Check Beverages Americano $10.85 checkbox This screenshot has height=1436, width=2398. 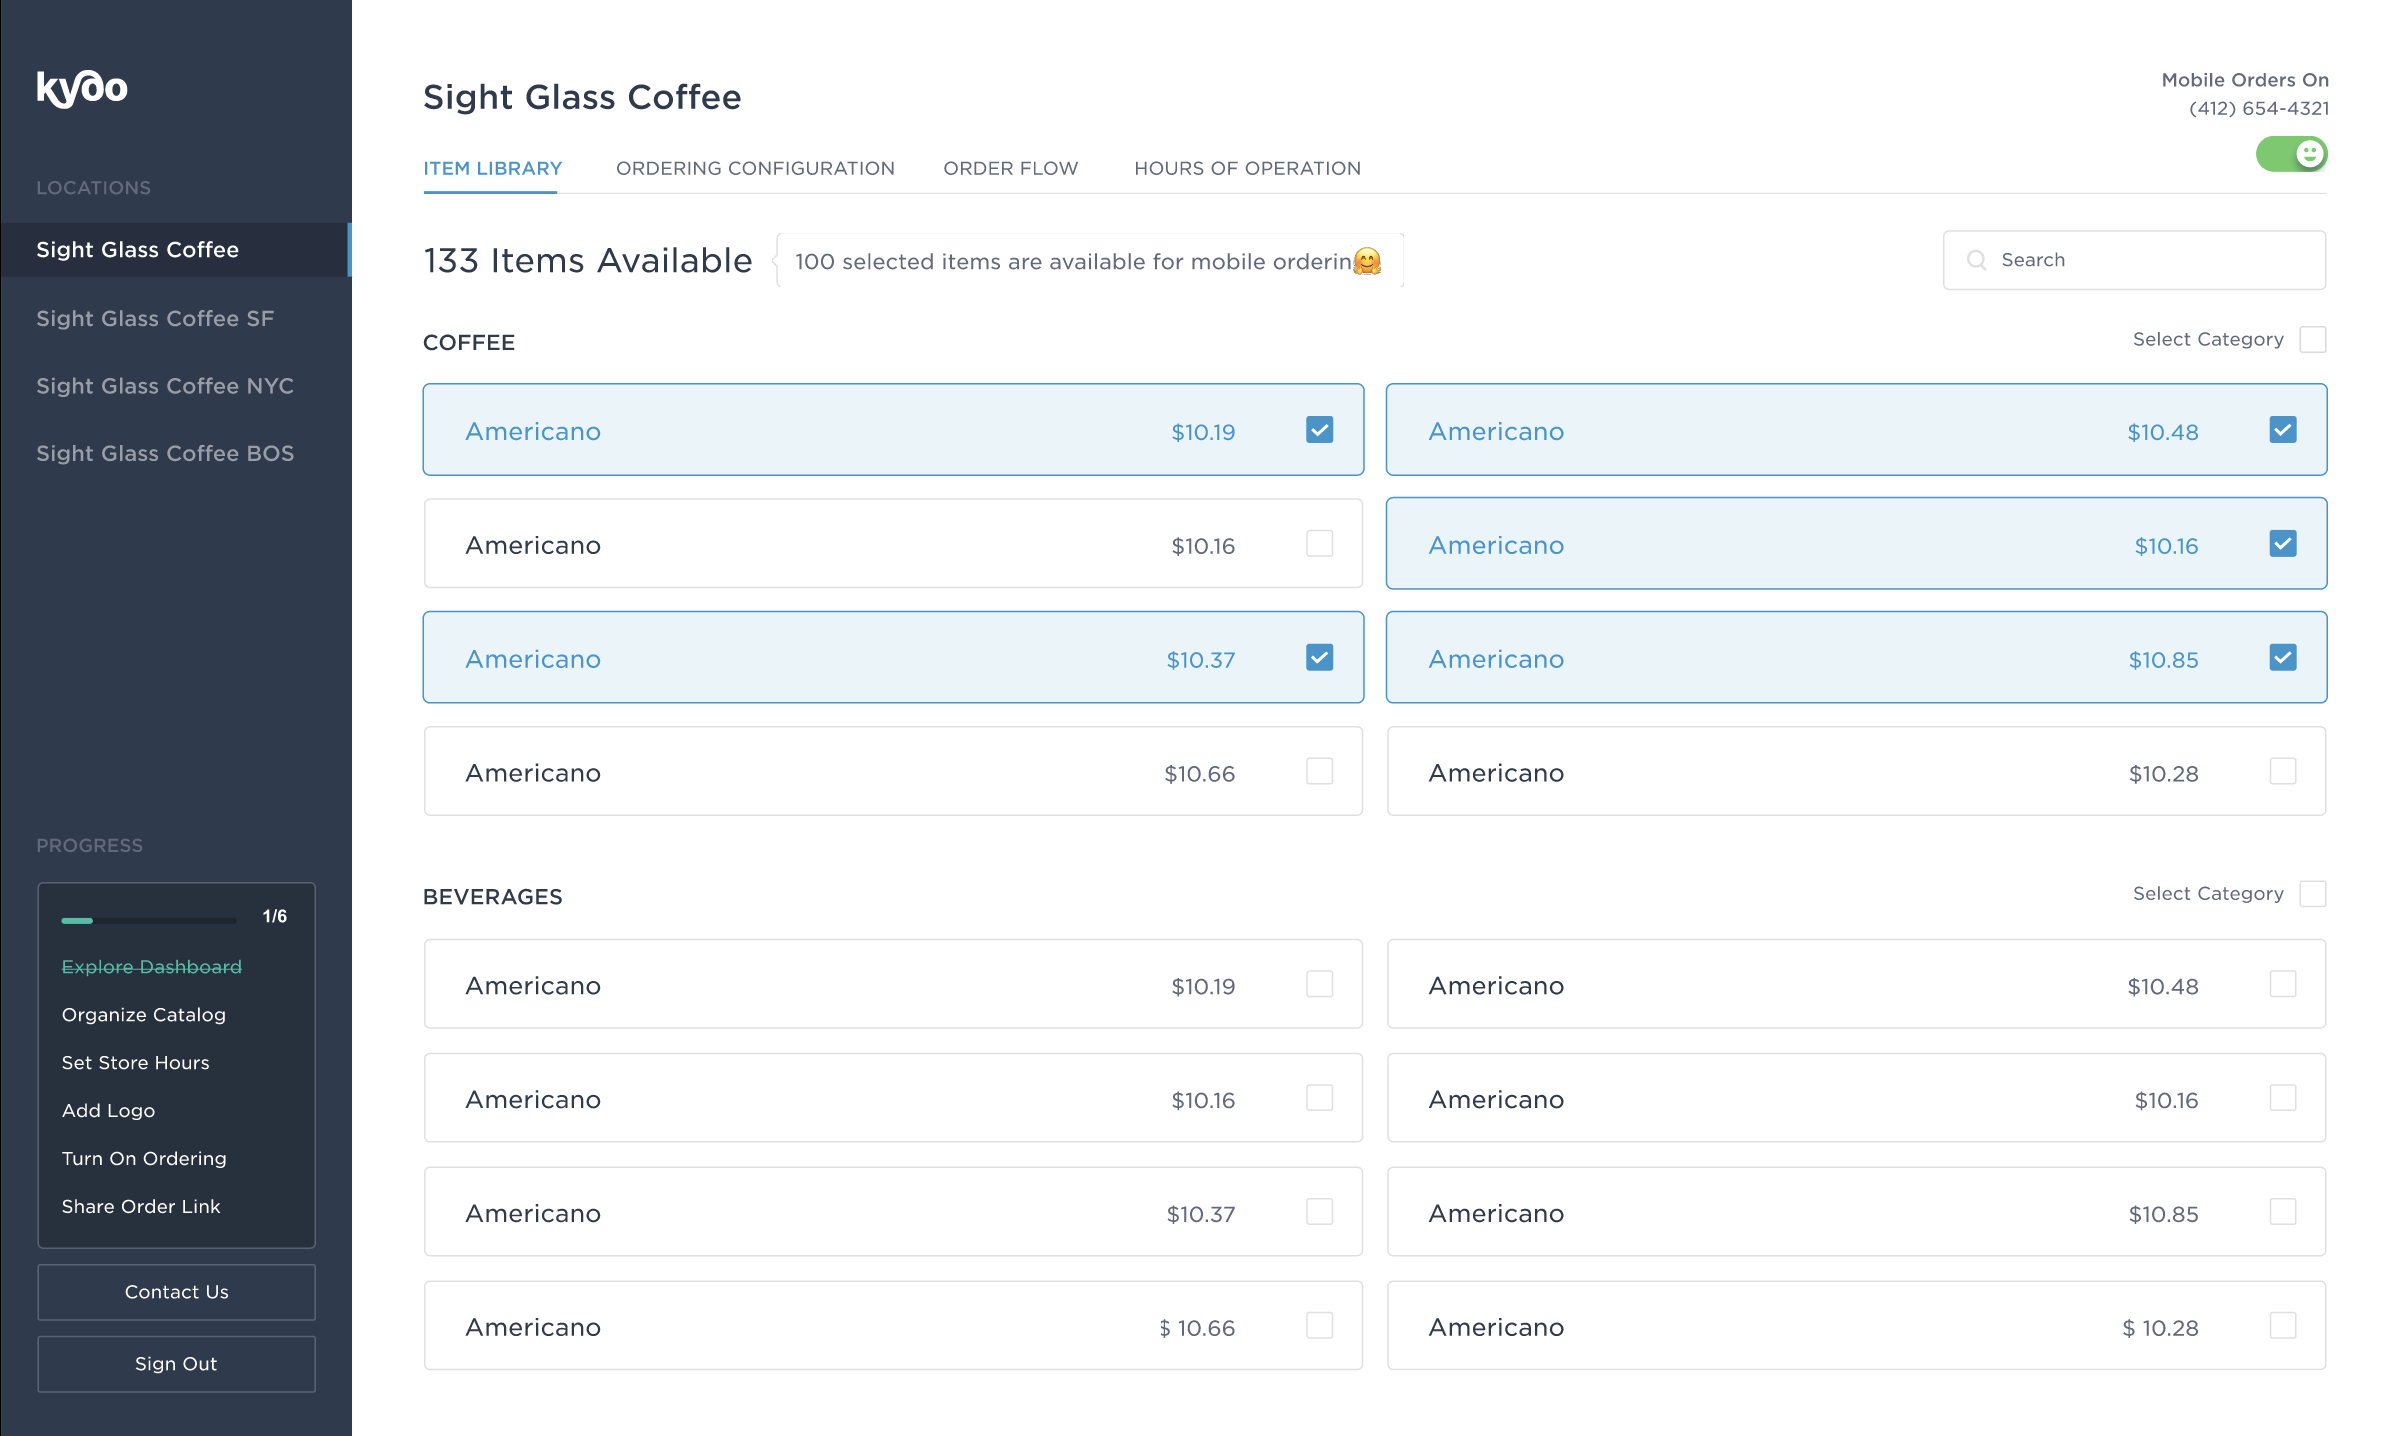pos(2282,1212)
